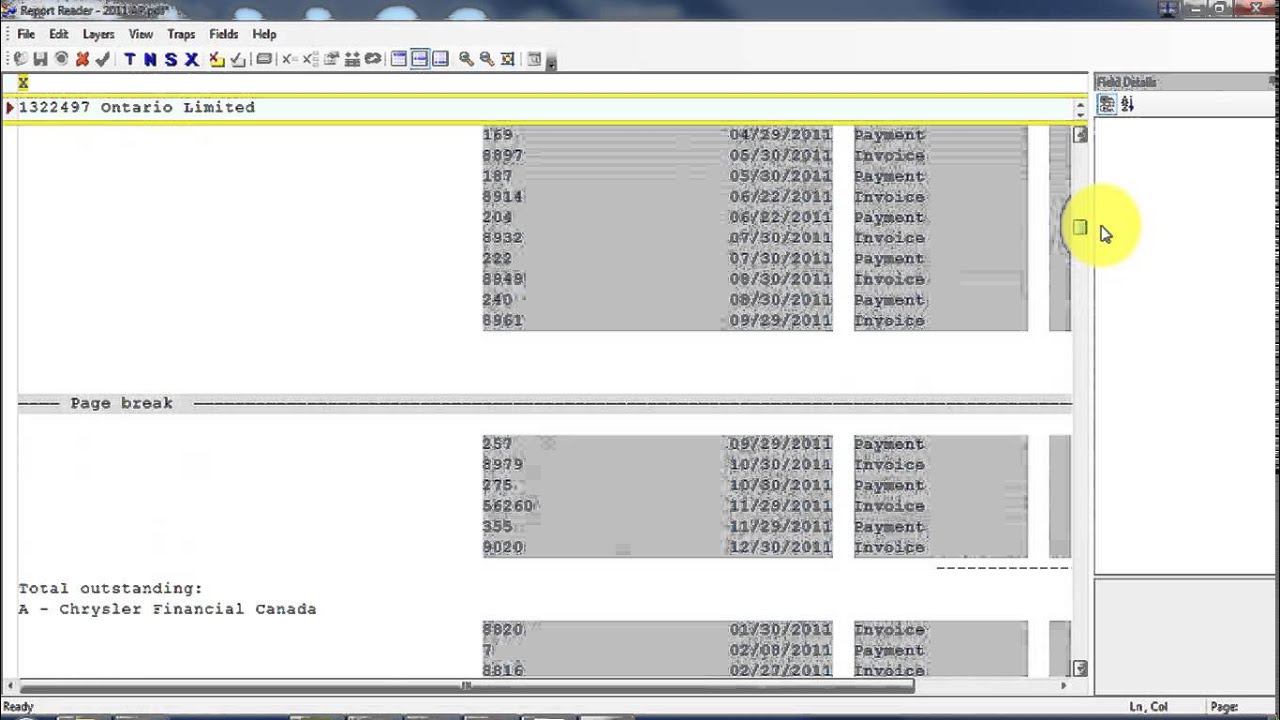The width and height of the screenshot is (1280, 720).
Task: Click the checkmark verify icon
Action: [102, 59]
